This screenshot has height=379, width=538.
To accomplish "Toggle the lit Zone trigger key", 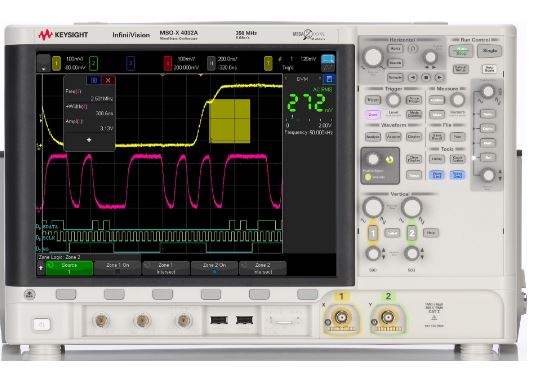I will pyautogui.click(x=373, y=115).
